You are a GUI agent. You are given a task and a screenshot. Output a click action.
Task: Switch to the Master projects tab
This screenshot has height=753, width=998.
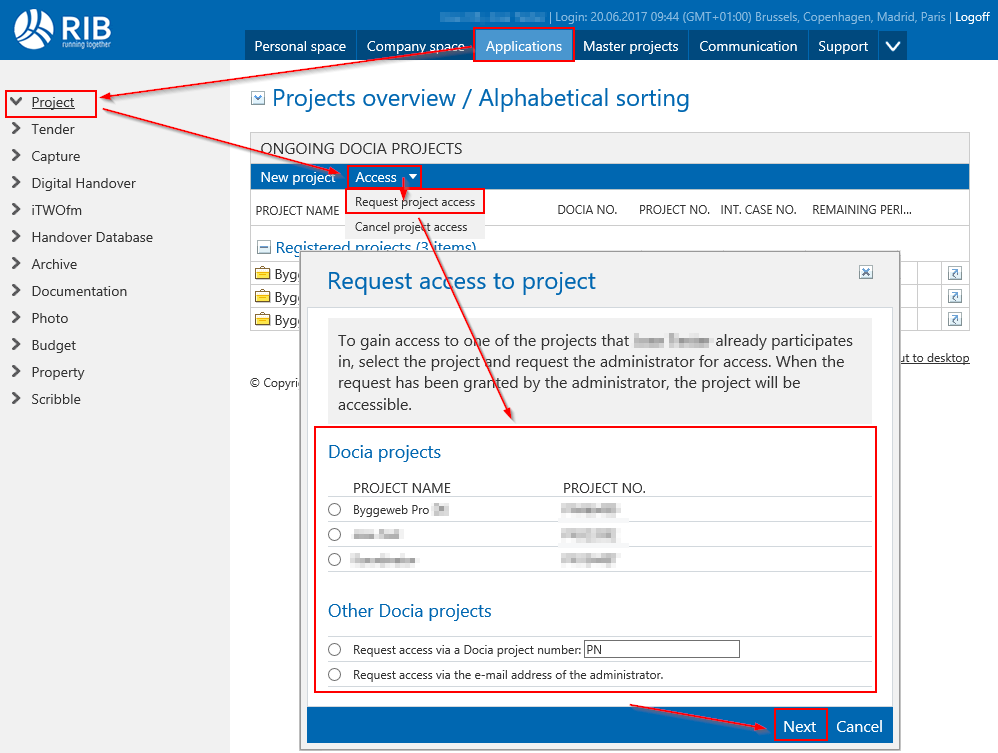click(630, 46)
